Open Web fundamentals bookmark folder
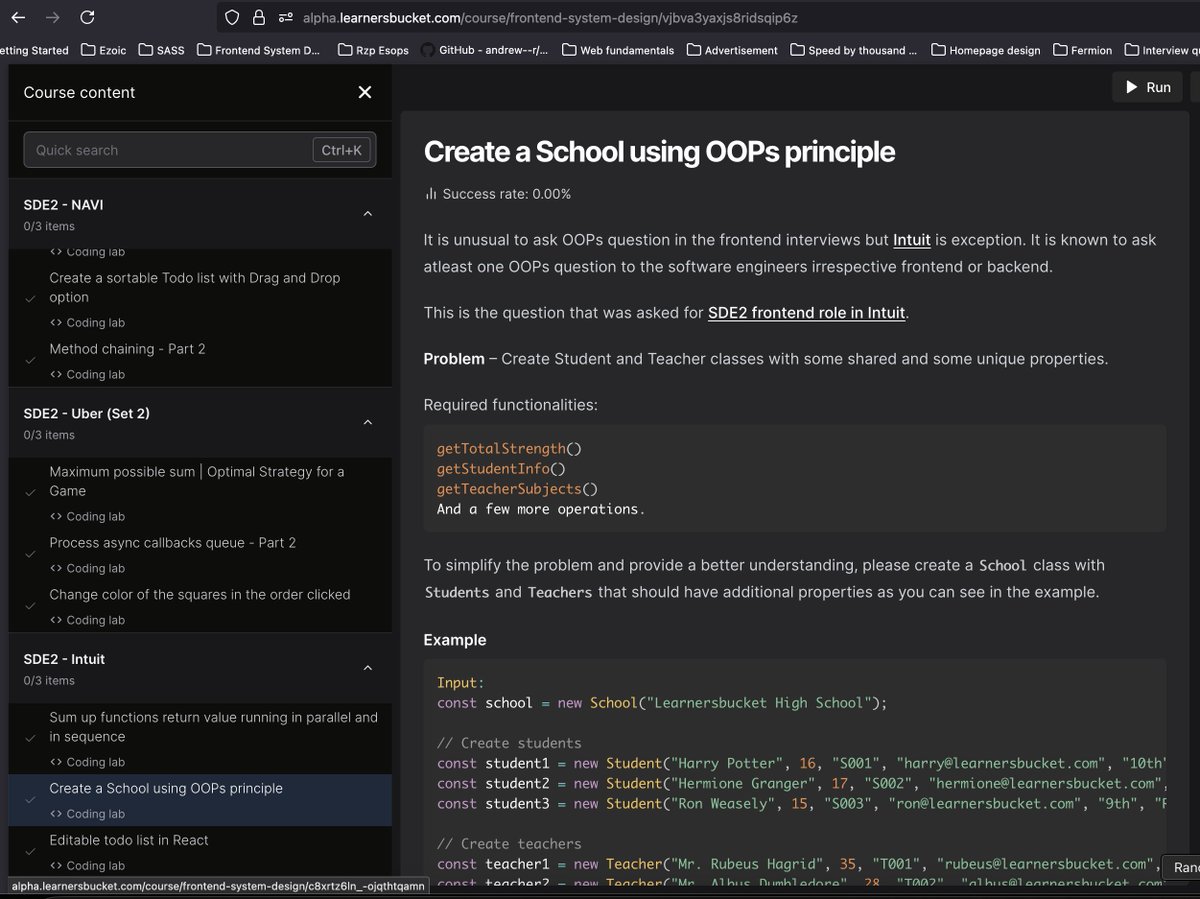 point(618,50)
